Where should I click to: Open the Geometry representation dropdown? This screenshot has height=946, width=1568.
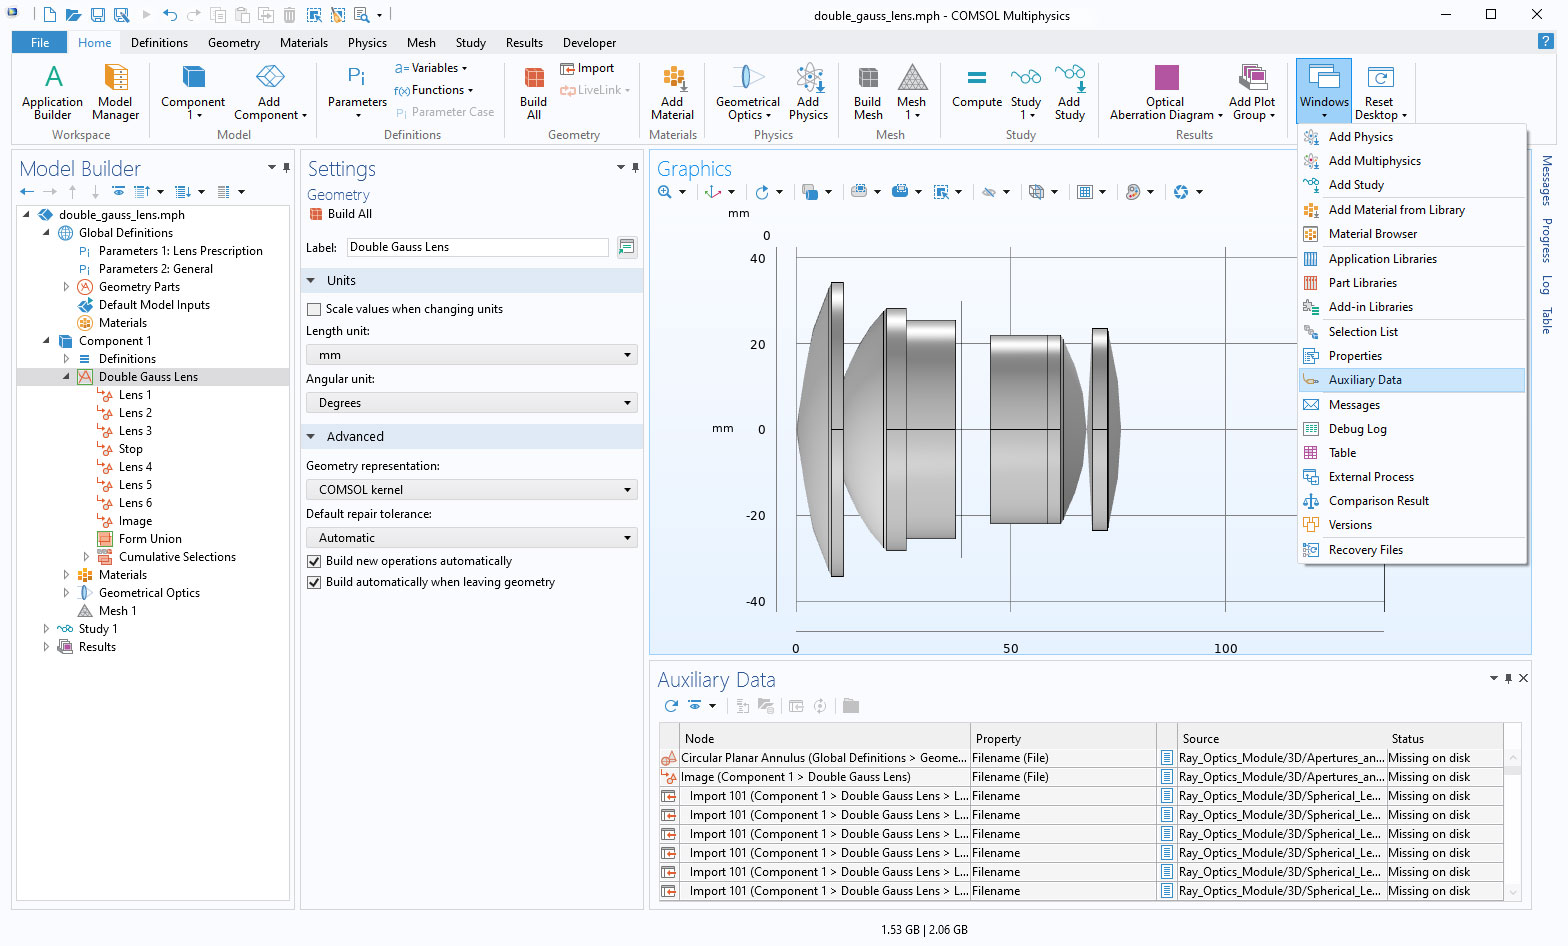[471, 490]
